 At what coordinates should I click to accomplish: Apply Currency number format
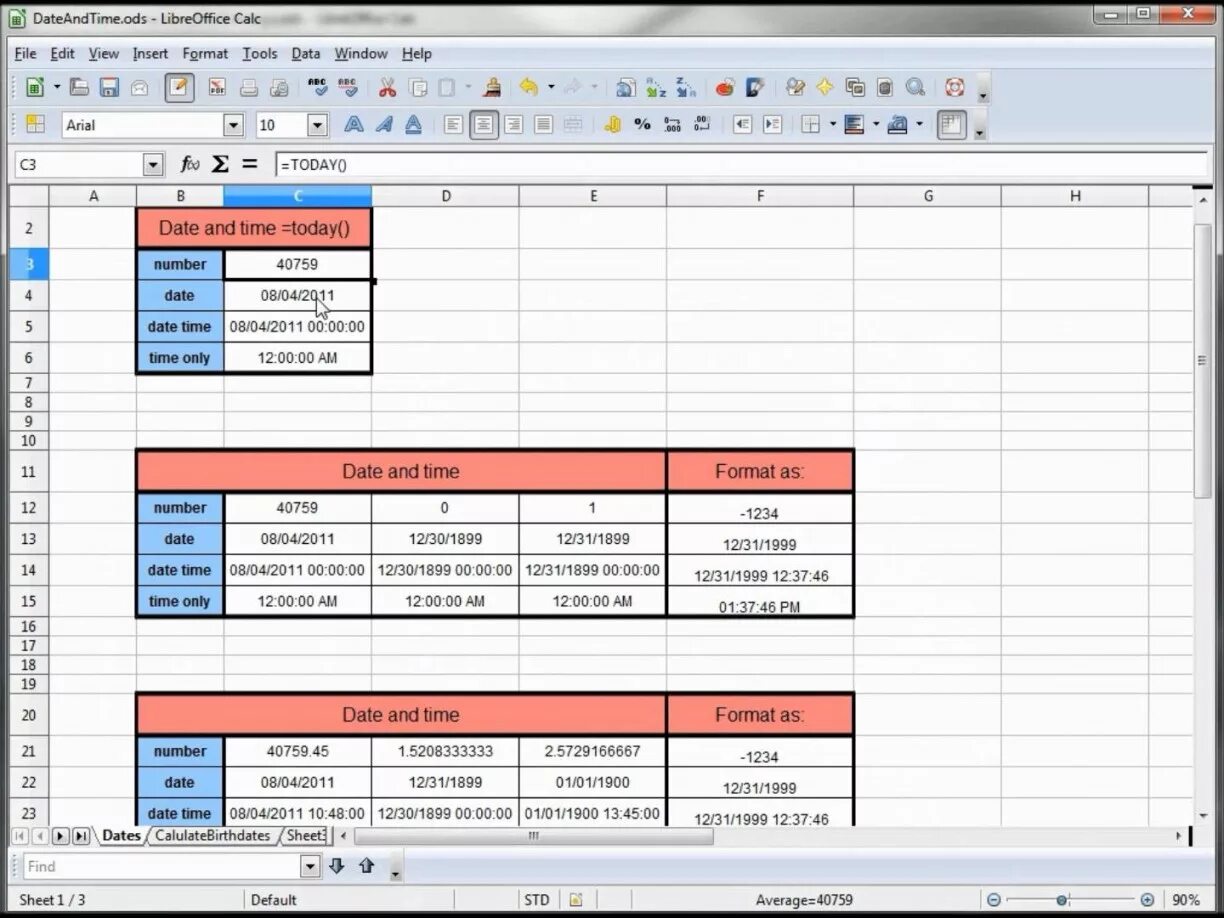(613, 125)
